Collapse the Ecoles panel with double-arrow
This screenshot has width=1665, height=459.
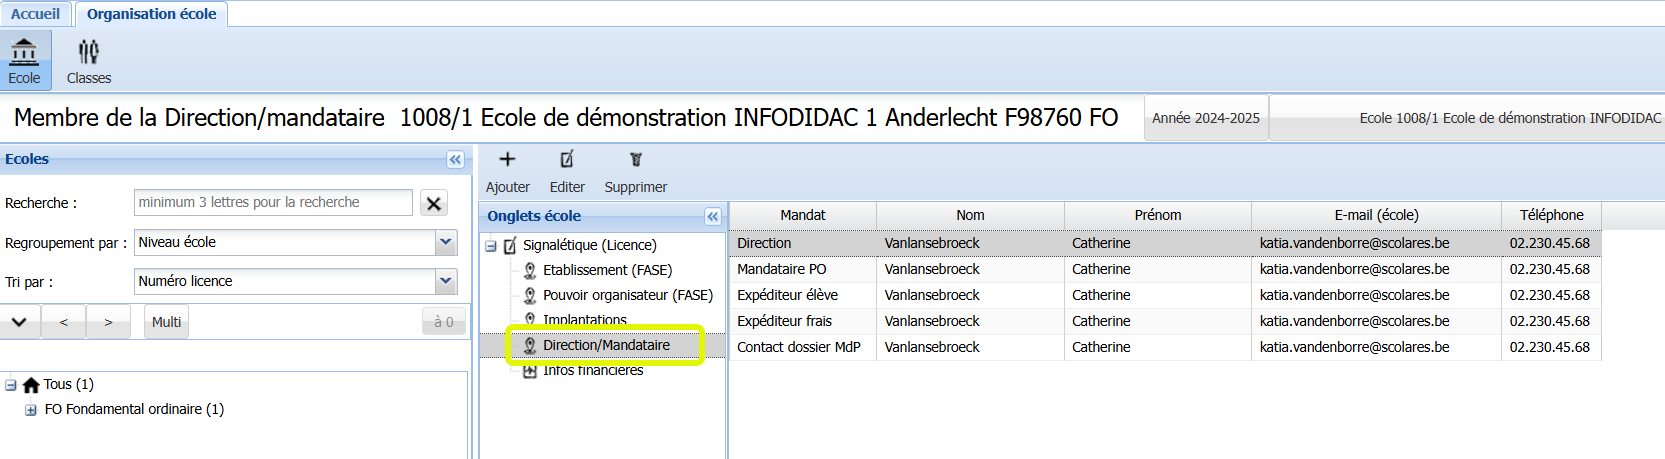[455, 160]
